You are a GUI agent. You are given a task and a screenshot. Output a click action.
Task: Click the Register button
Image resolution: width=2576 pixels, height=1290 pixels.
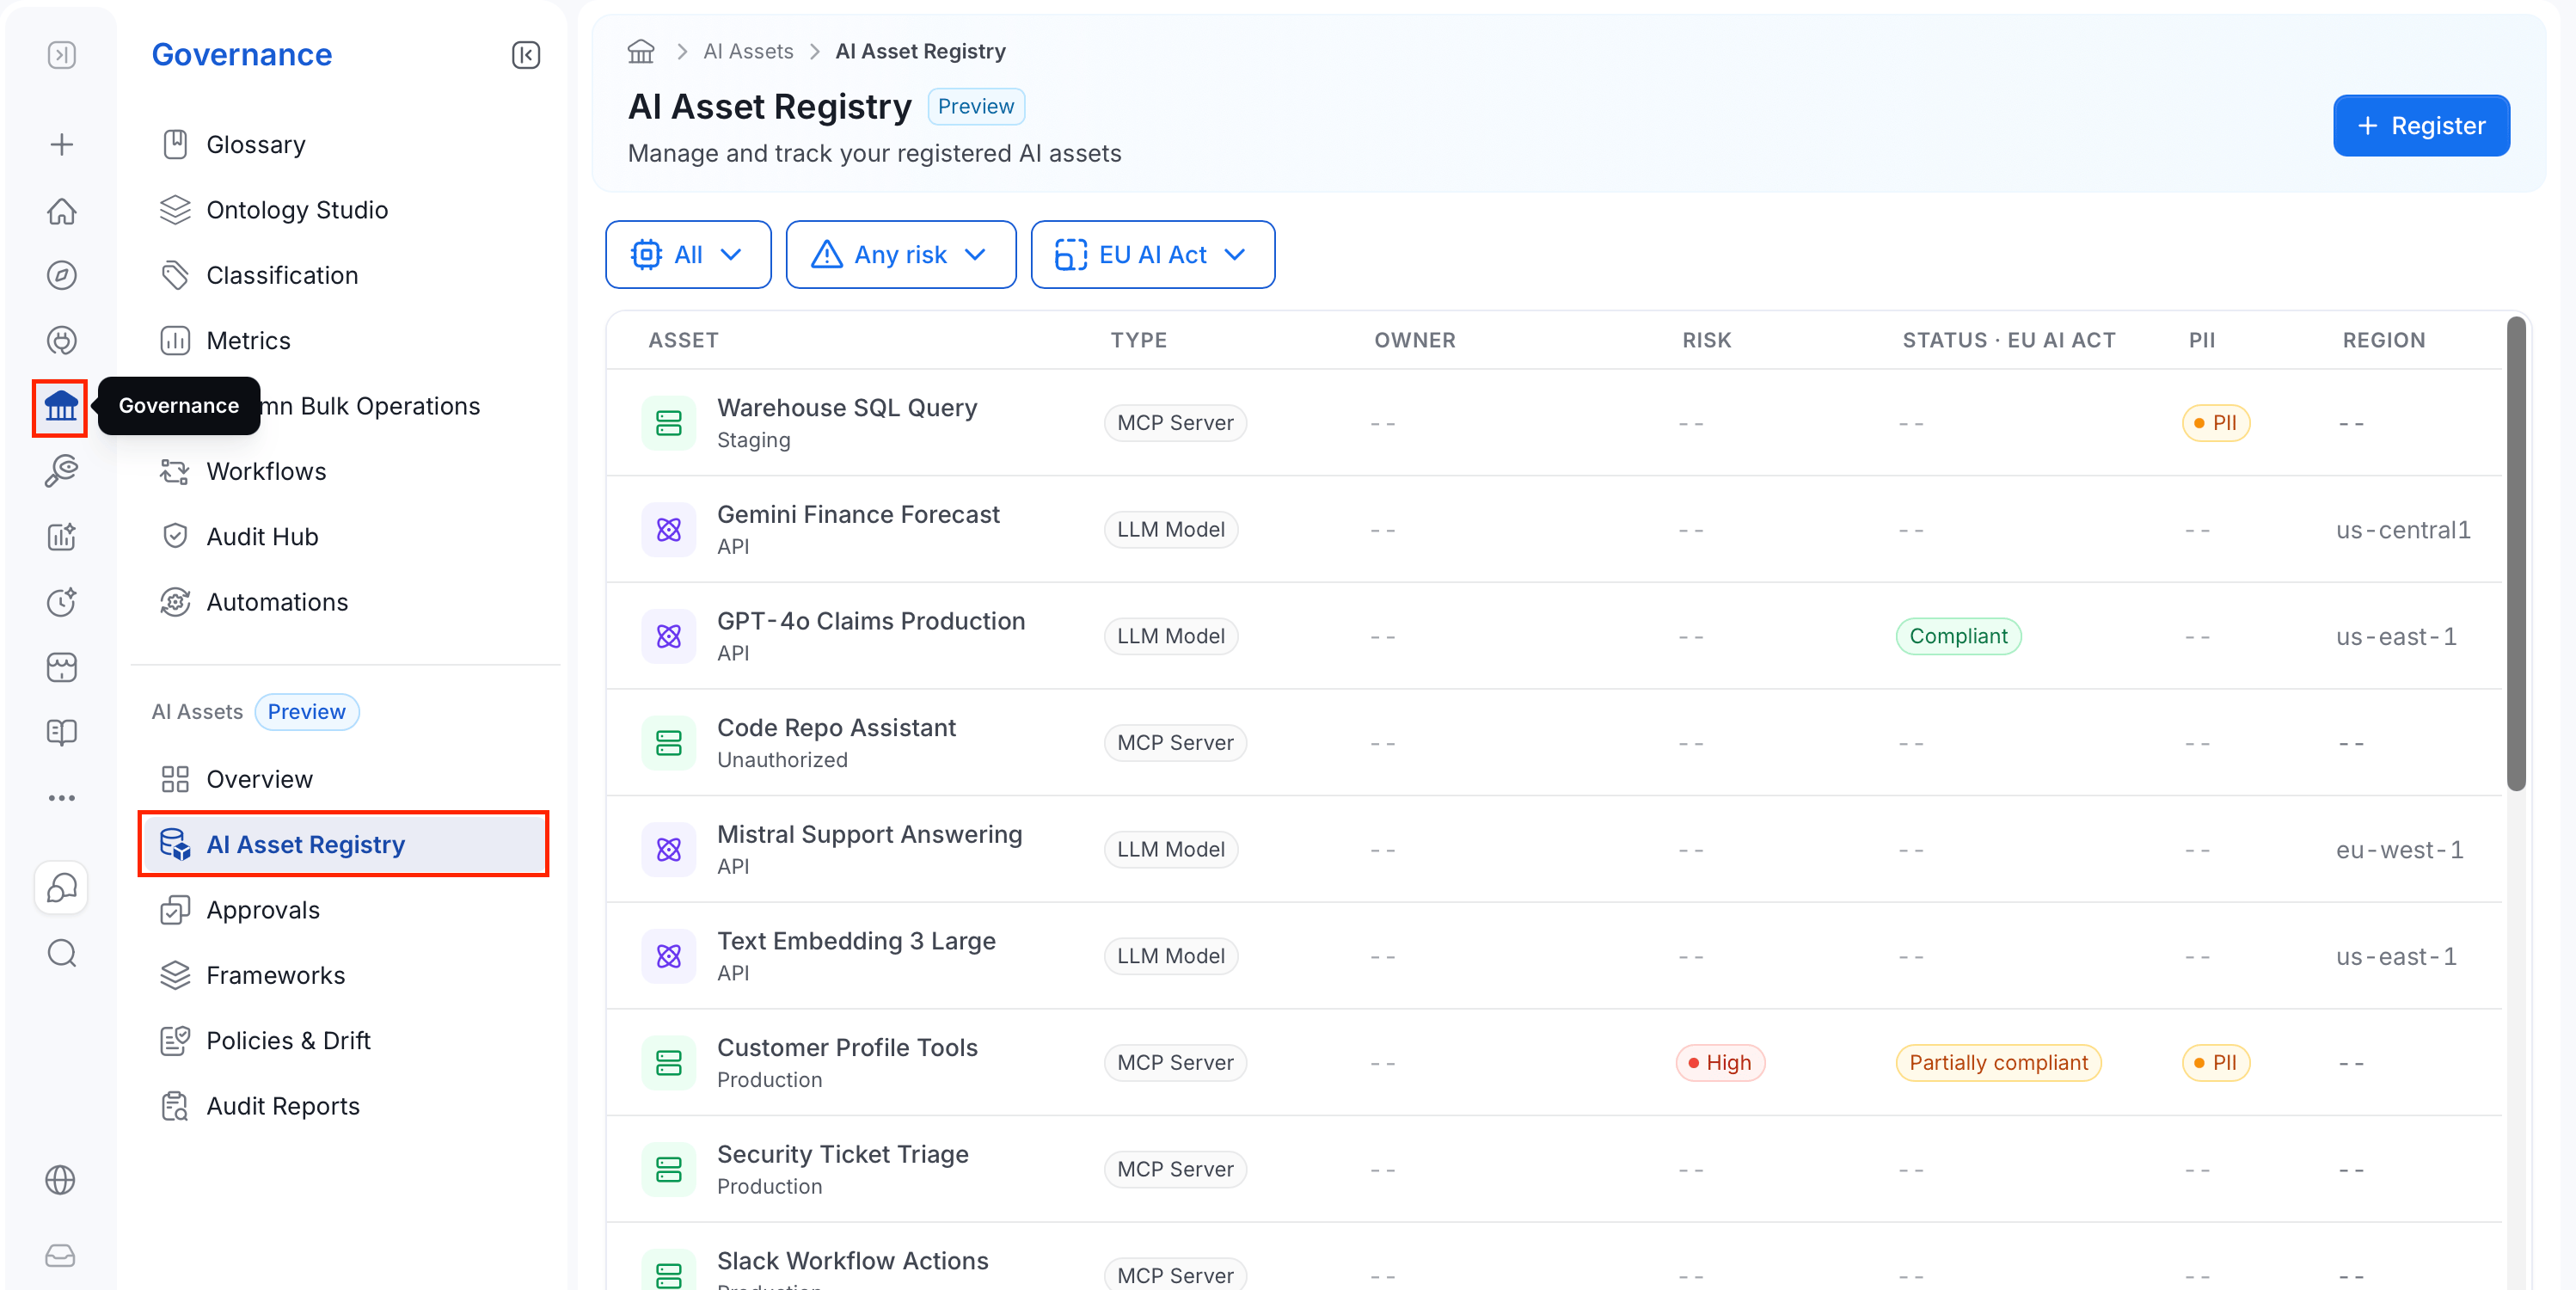coord(2421,126)
